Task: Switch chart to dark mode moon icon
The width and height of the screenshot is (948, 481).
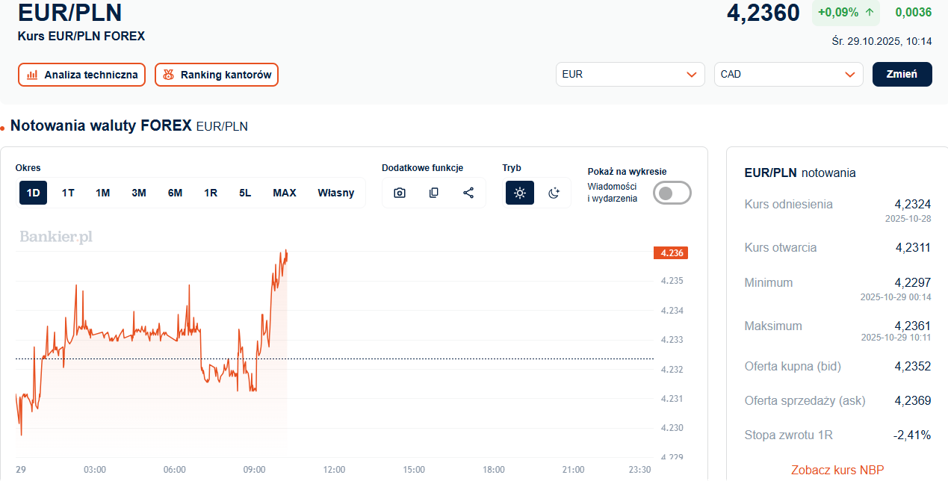Action: [x=554, y=193]
